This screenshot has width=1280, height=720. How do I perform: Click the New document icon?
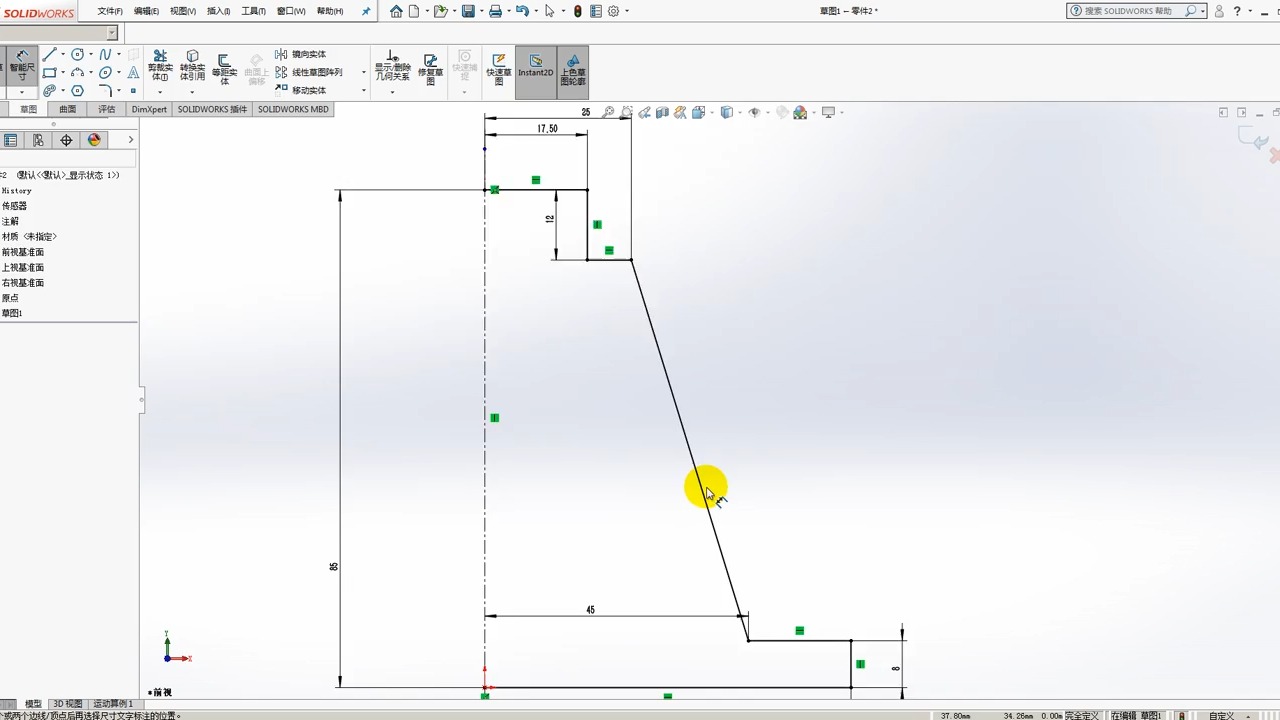tap(414, 11)
